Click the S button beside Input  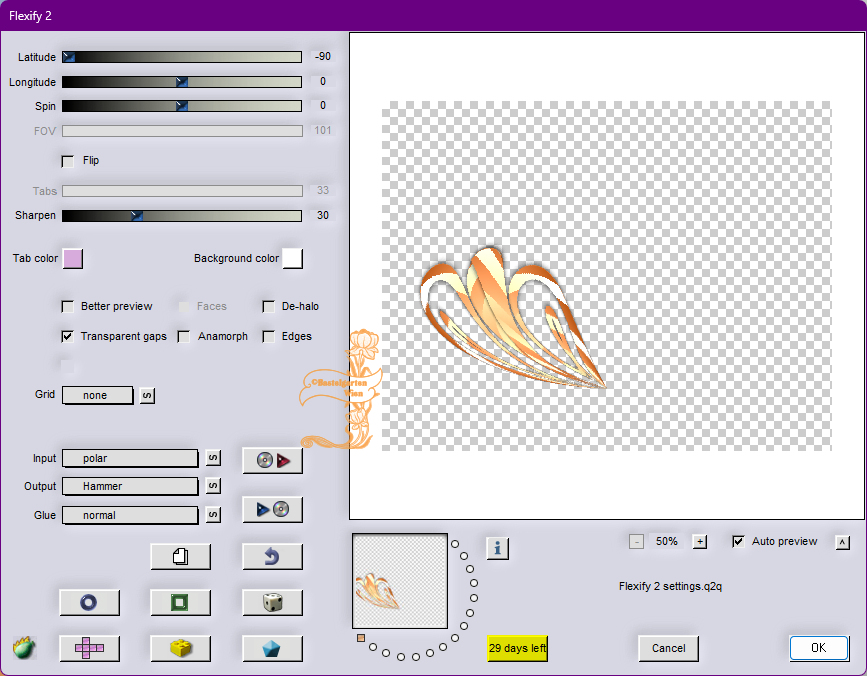click(213, 458)
